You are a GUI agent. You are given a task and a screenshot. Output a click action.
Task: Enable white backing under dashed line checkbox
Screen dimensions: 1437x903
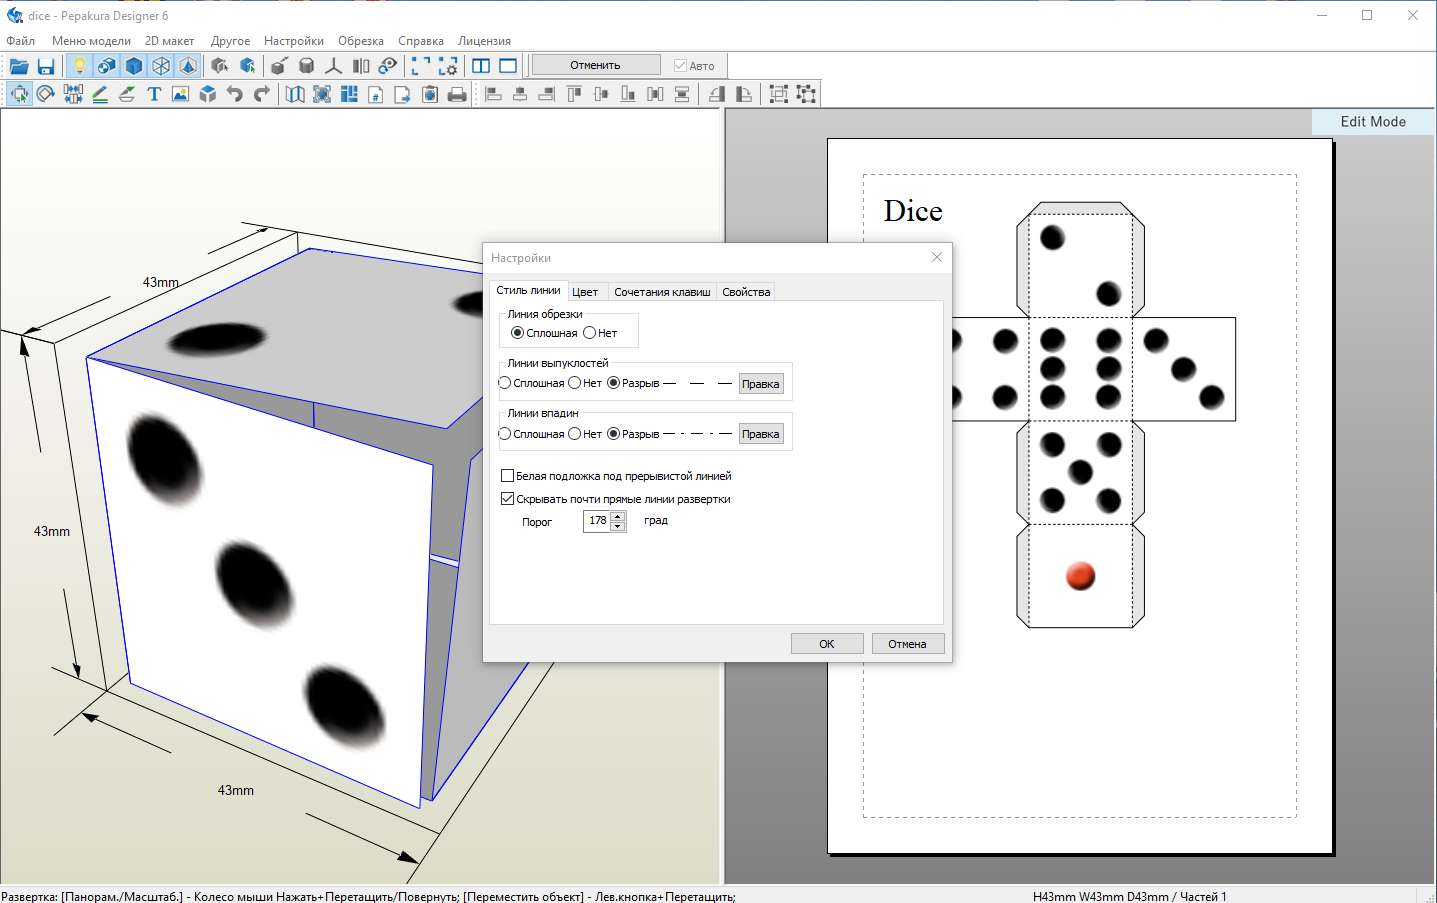[507, 476]
